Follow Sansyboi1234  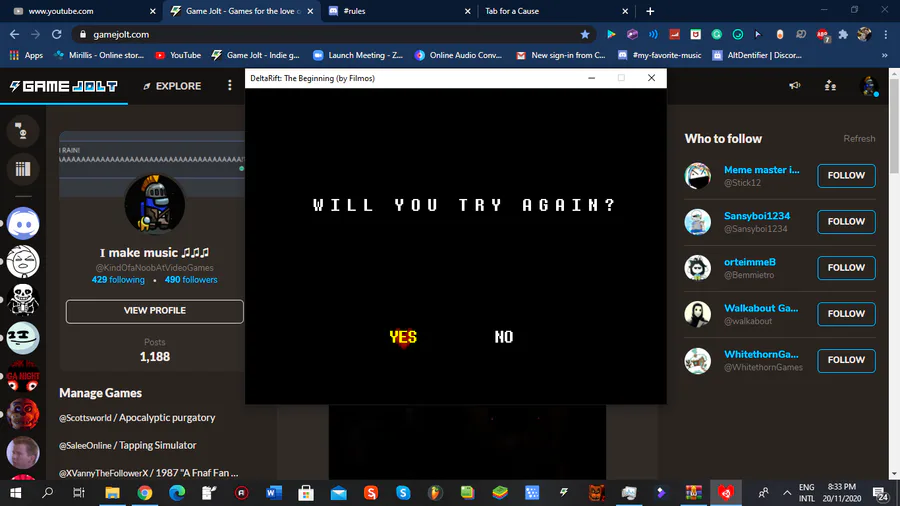pos(846,221)
